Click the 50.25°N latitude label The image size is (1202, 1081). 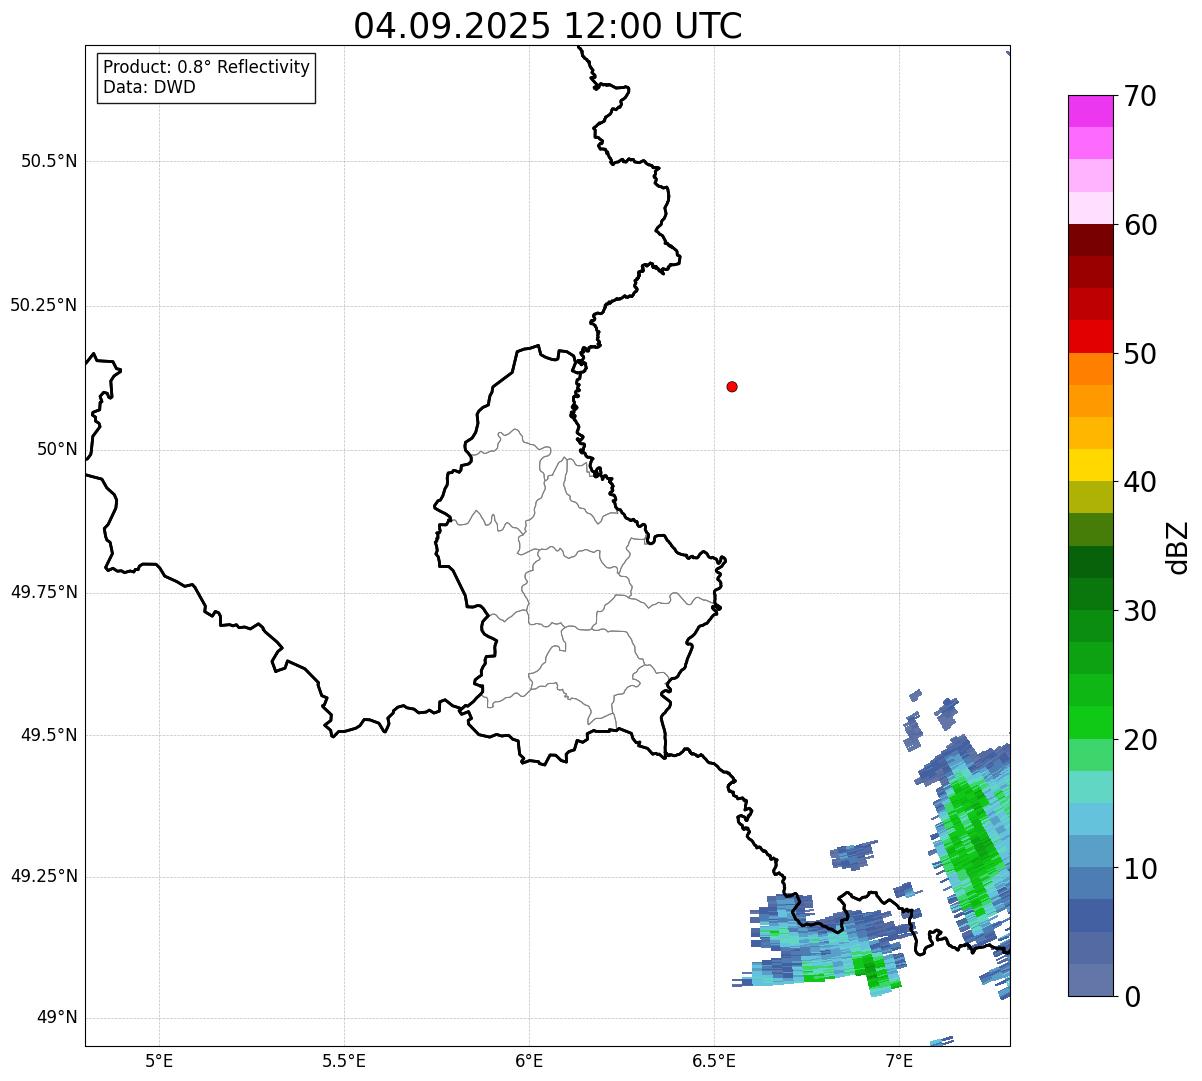[x=44, y=305]
